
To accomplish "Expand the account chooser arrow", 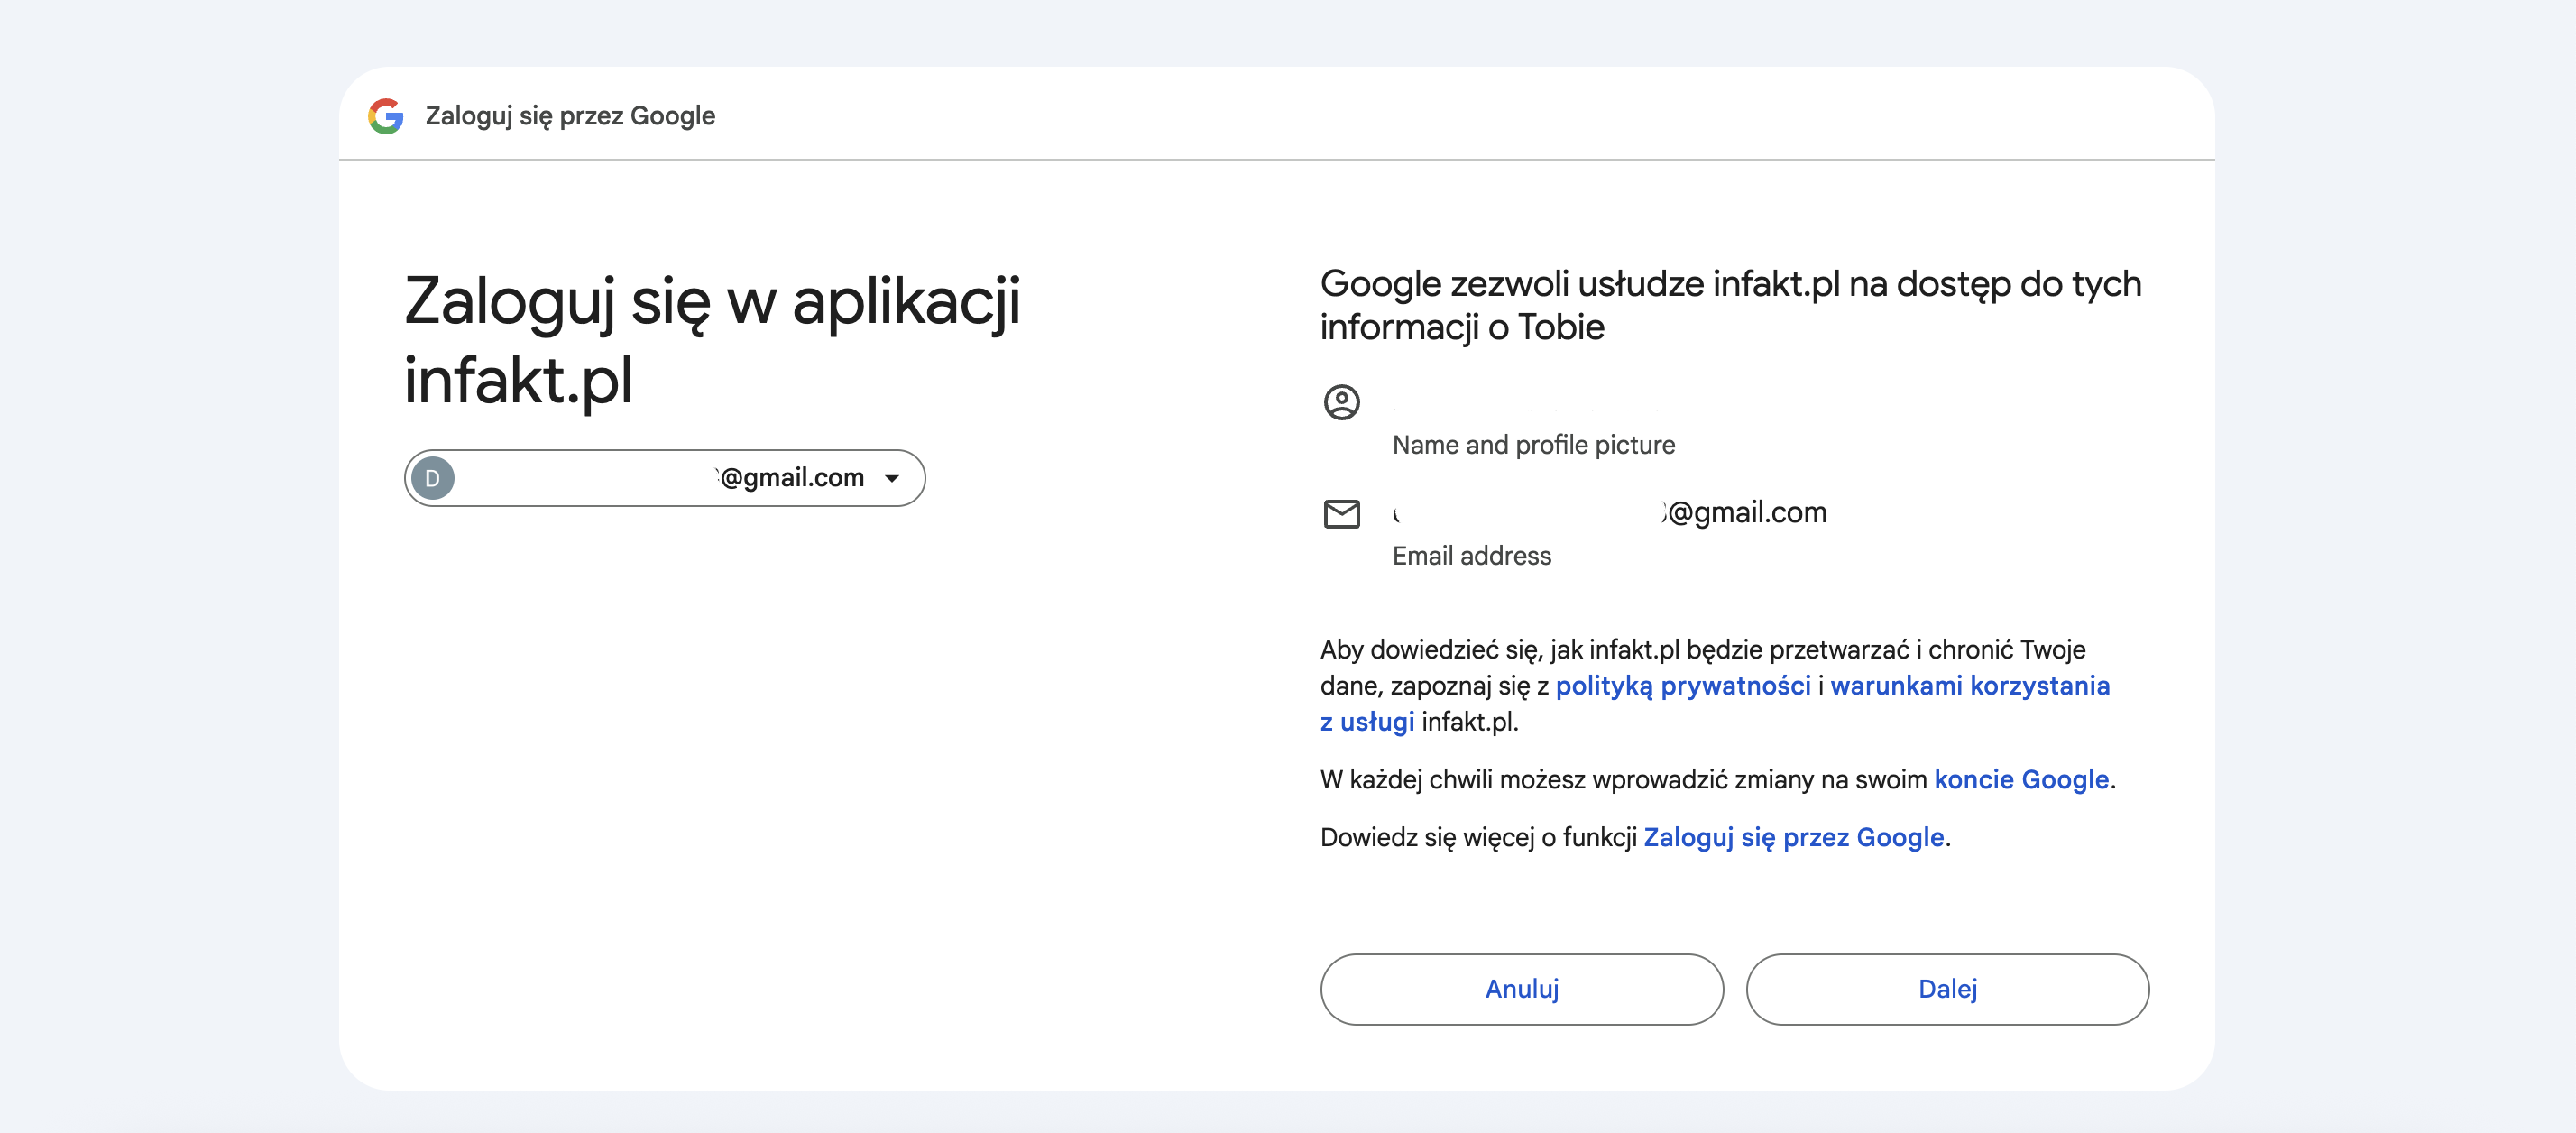I will click(892, 479).
